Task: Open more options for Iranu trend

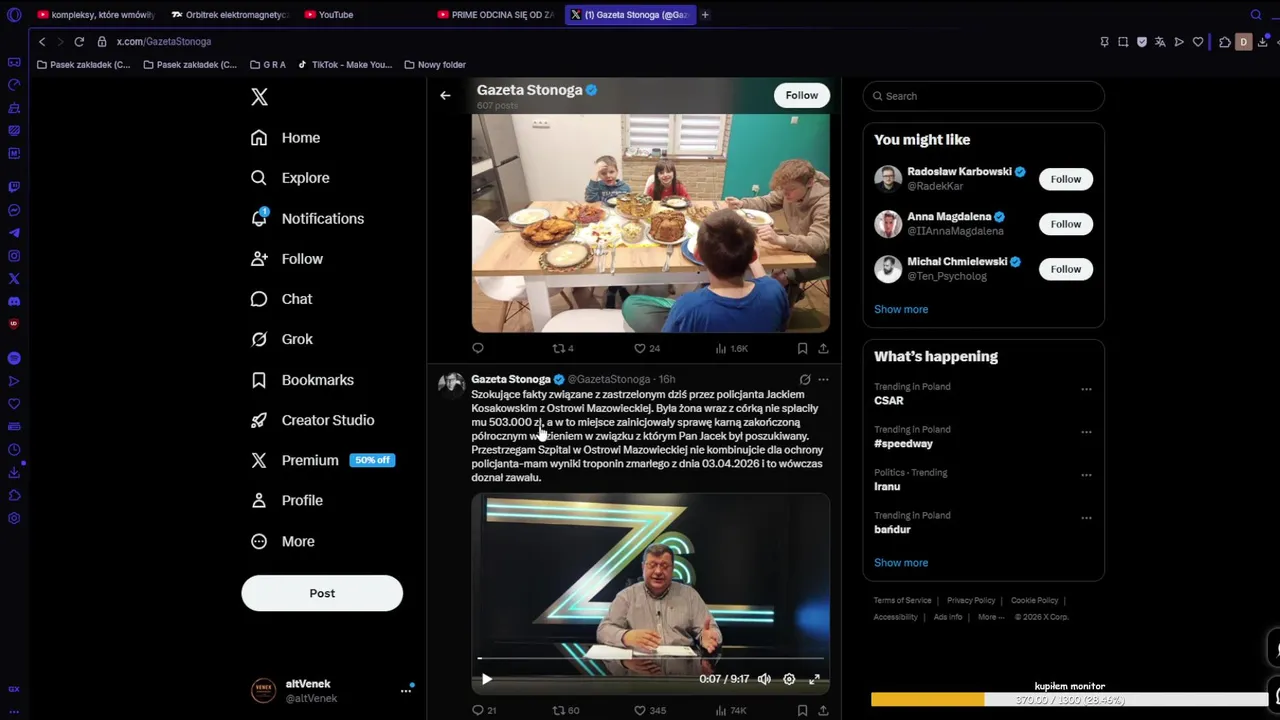Action: tap(1086, 475)
